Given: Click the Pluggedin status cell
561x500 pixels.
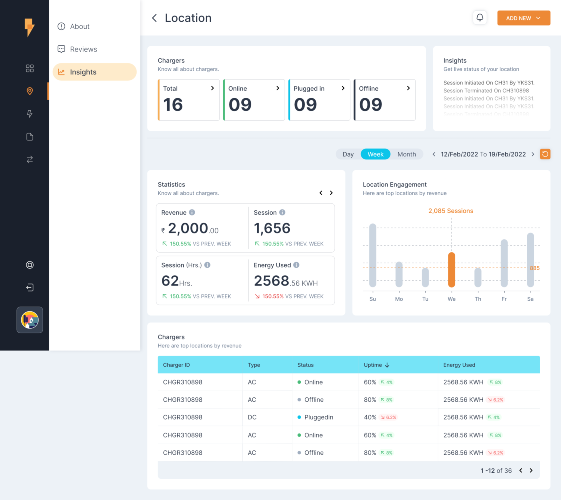Looking at the screenshot, I should [x=316, y=417].
